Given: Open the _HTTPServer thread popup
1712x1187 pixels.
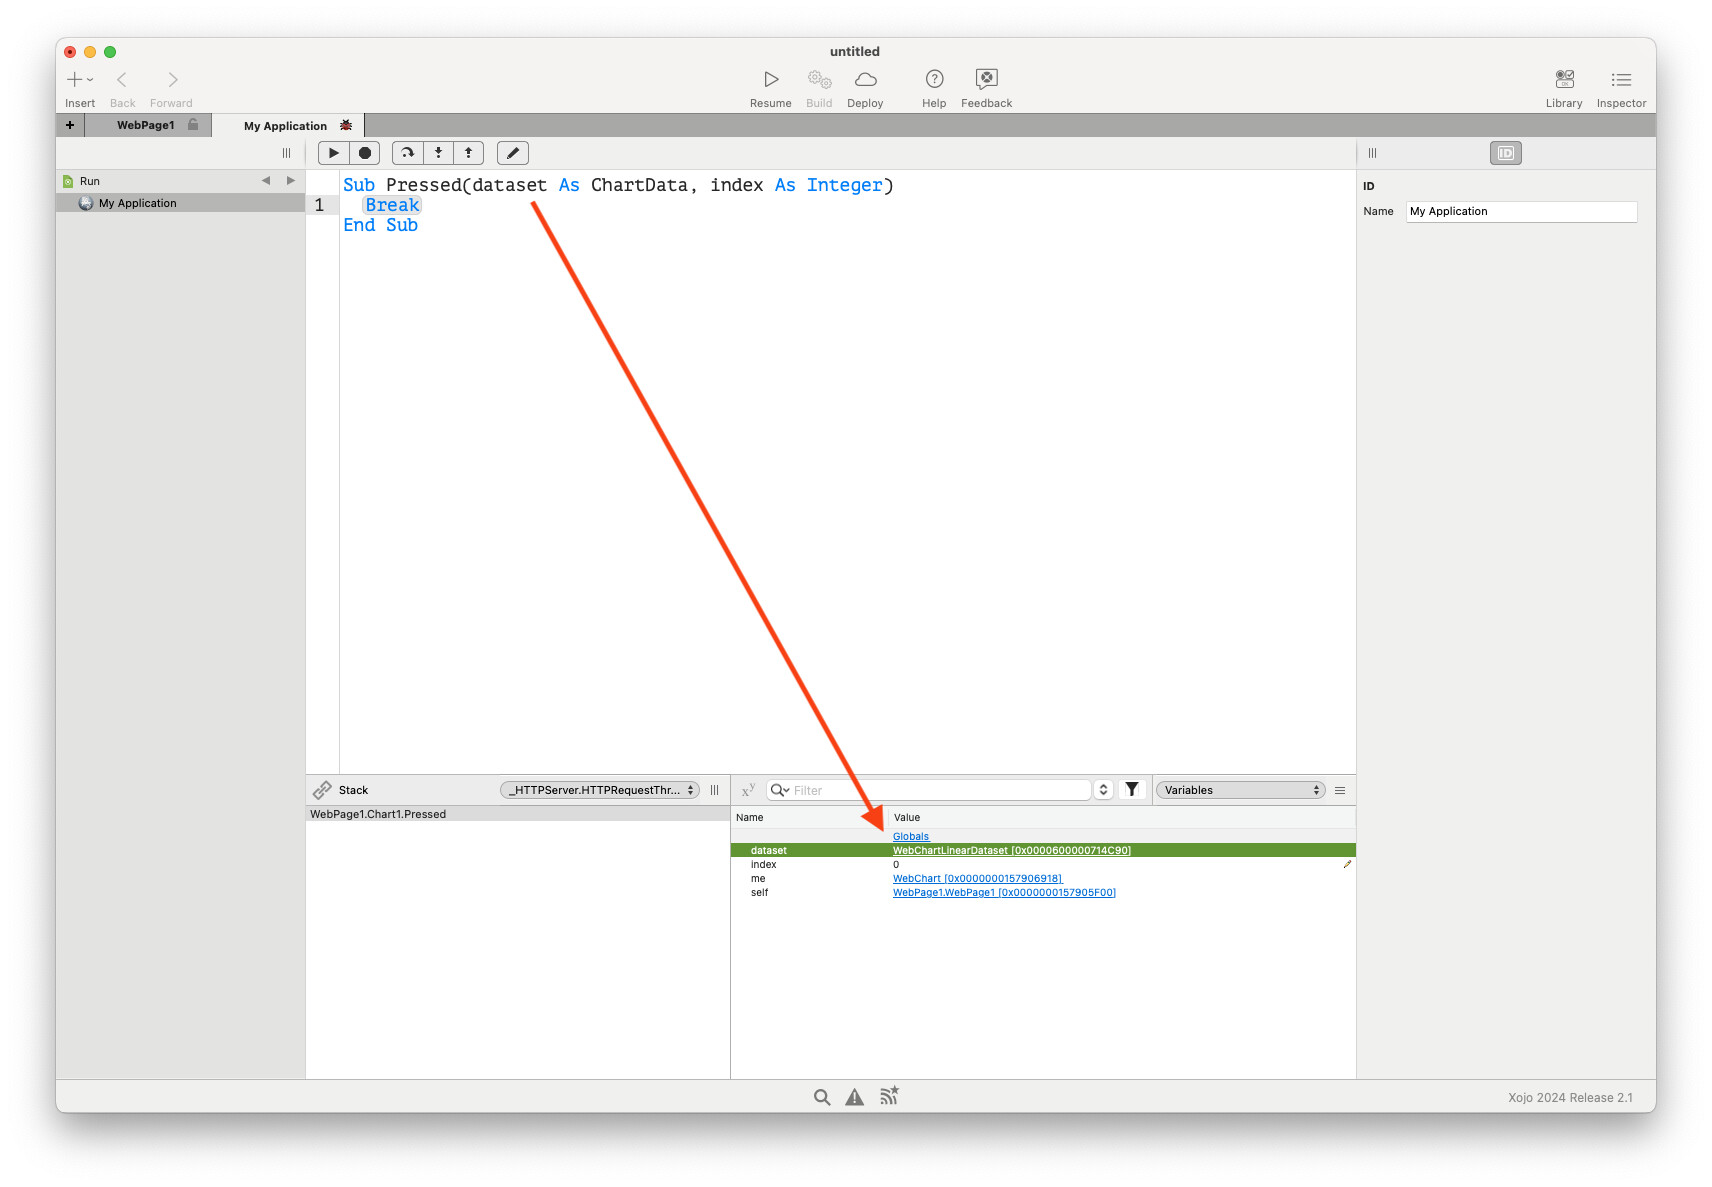Looking at the screenshot, I should click(600, 790).
